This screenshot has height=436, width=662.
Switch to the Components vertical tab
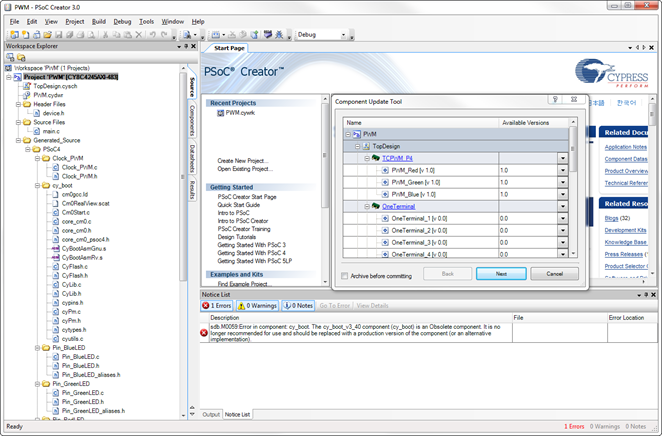click(x=192, y=120)
